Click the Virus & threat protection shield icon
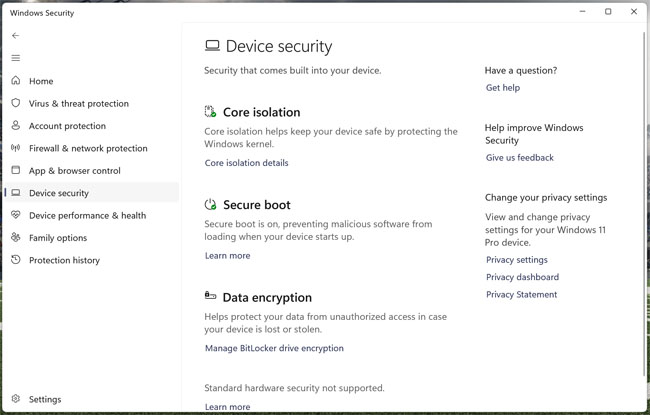The image size is (650, 415). pos(16,103)
